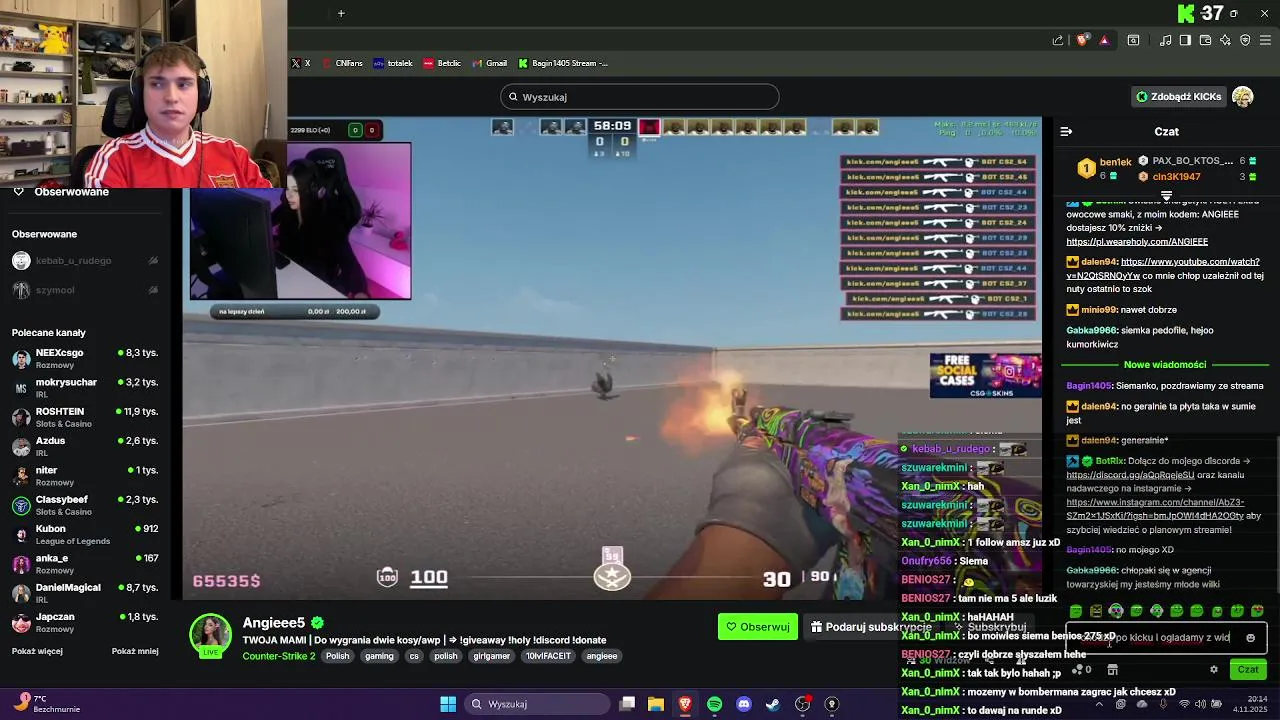Open the emoji picker in chat input
Screen dimensions: 1280x720
point(1250,638)
